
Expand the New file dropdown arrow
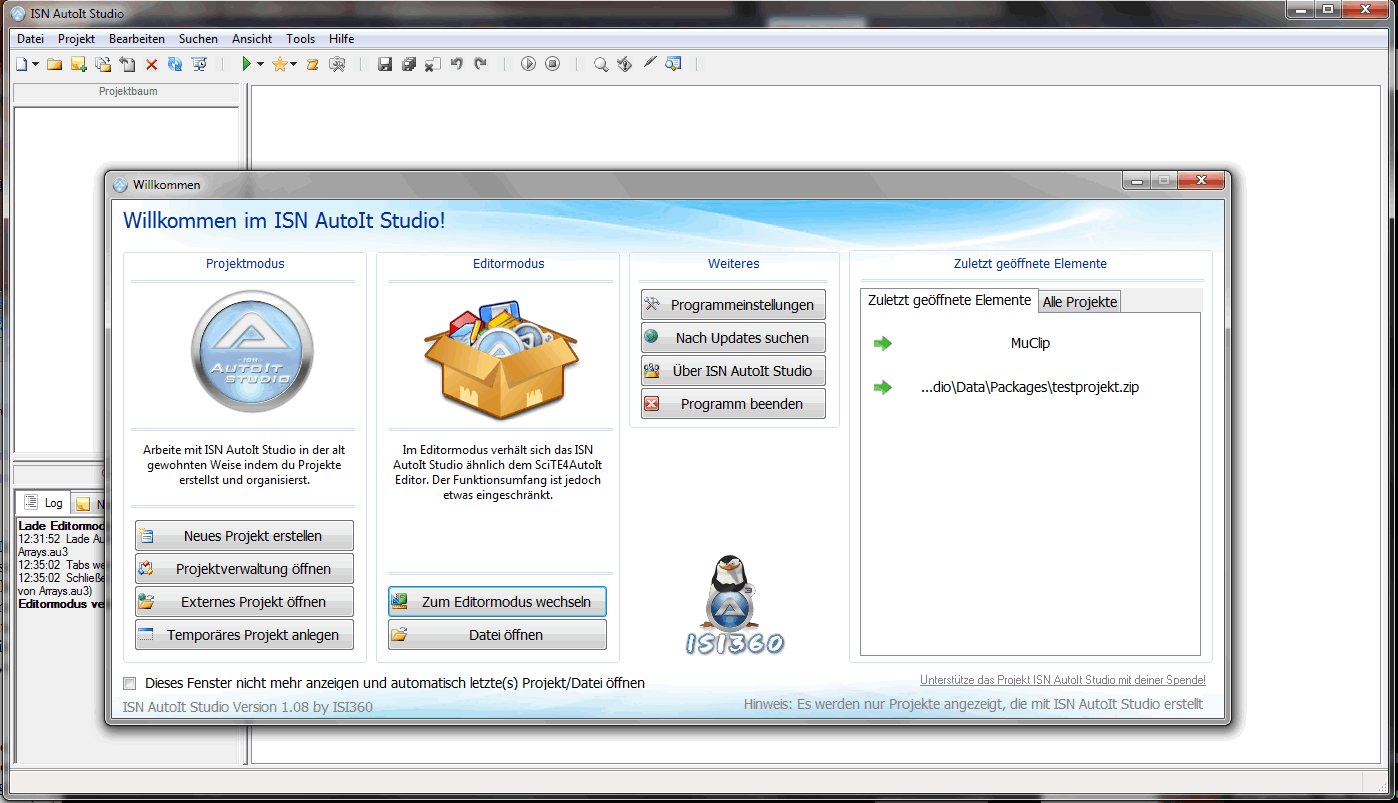point(36,64)
